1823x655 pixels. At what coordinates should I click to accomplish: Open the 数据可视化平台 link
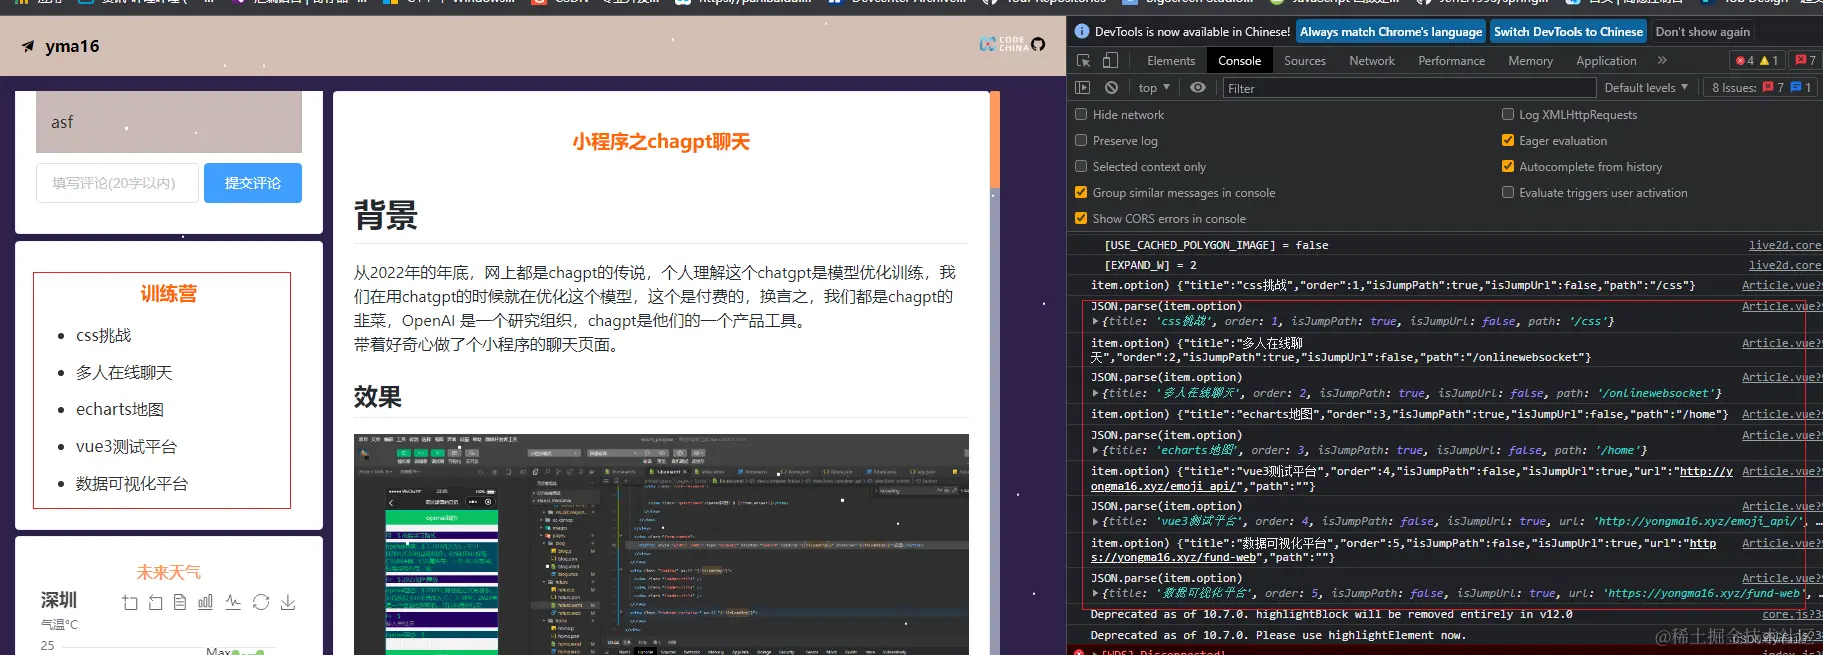click(132, 484)
